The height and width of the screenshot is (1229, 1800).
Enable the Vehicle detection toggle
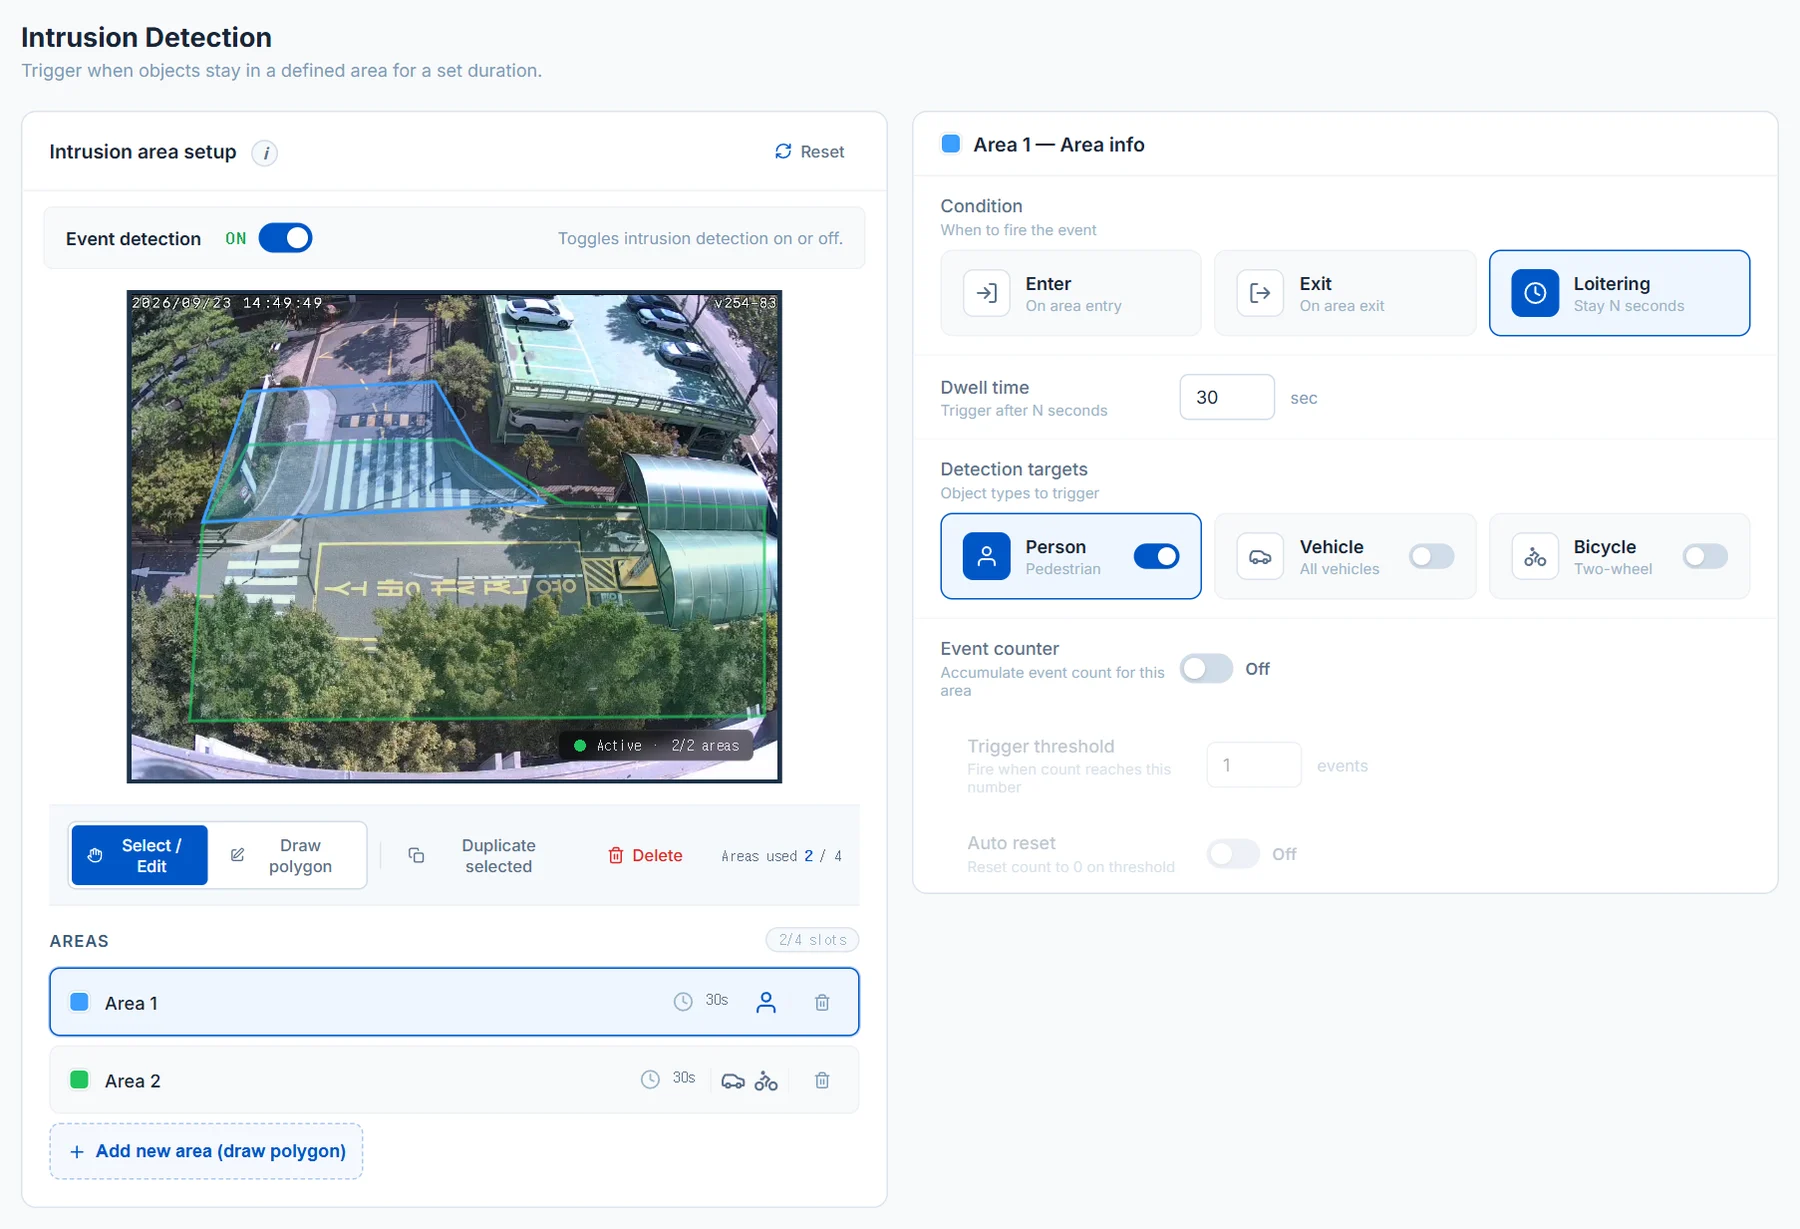point(1431,556)
